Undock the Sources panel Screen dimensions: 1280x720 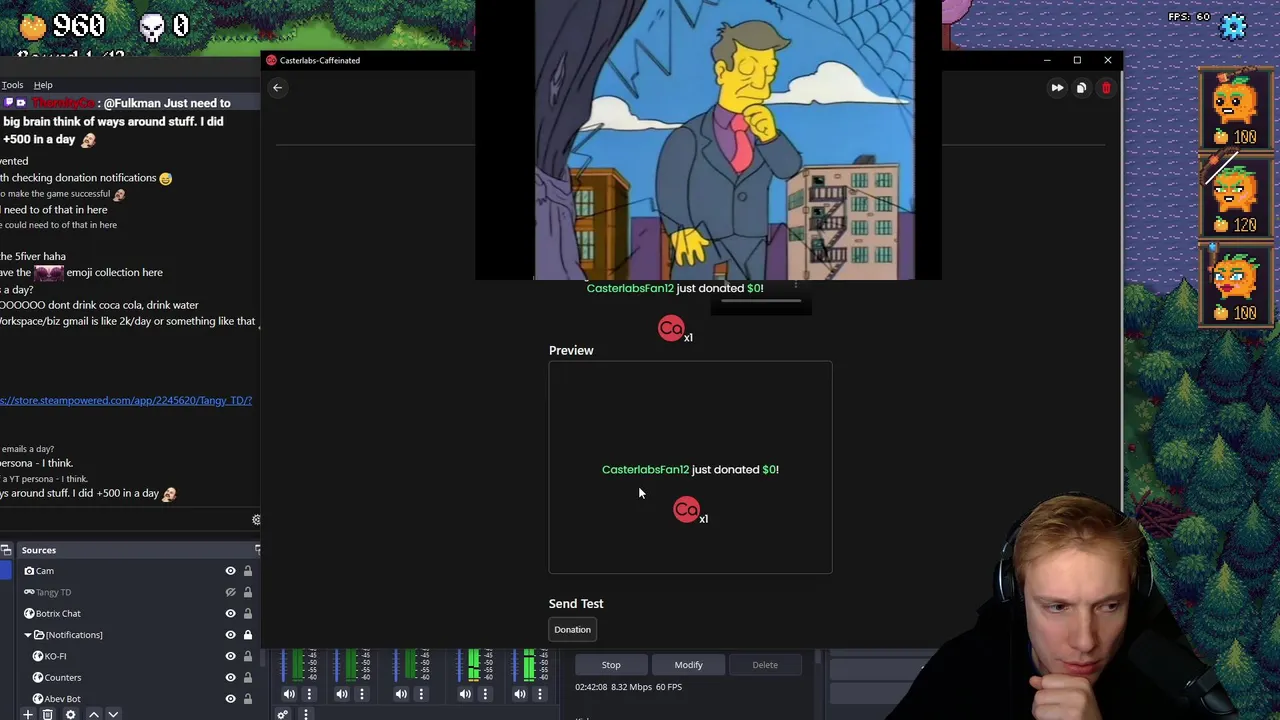257,550
